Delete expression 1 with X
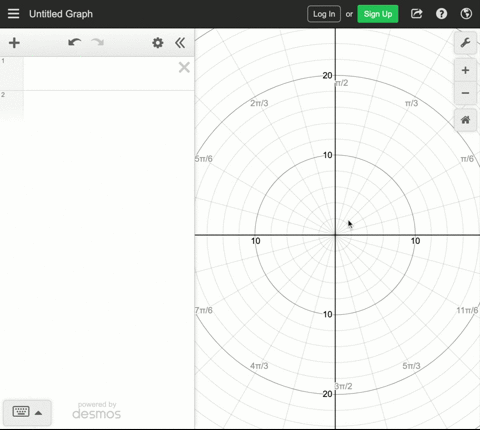480x430 pixels. click(184, 67)
